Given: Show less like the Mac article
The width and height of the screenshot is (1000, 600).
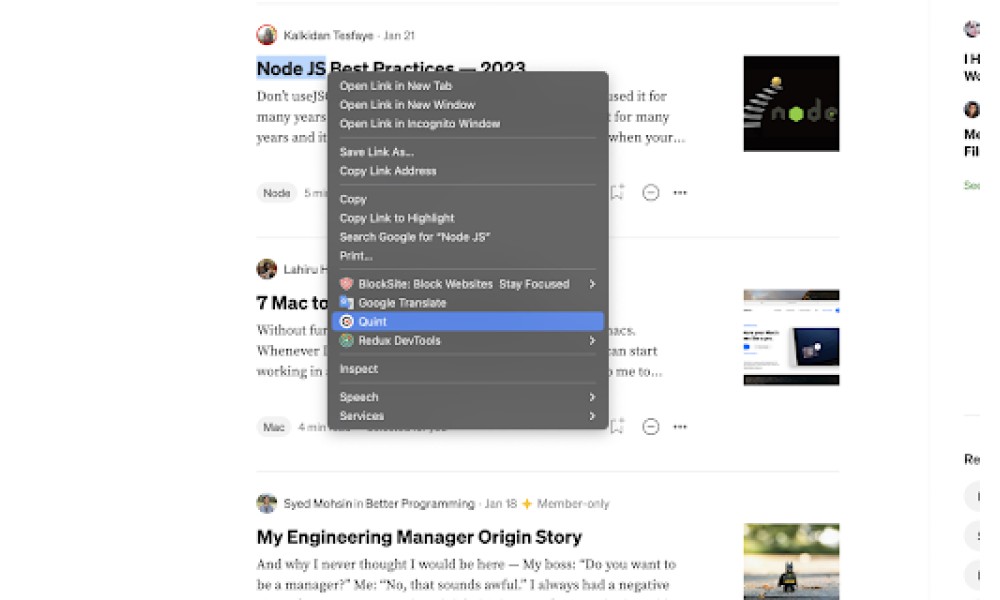Looking at the screenshot, I should click(x=651, y=427).
